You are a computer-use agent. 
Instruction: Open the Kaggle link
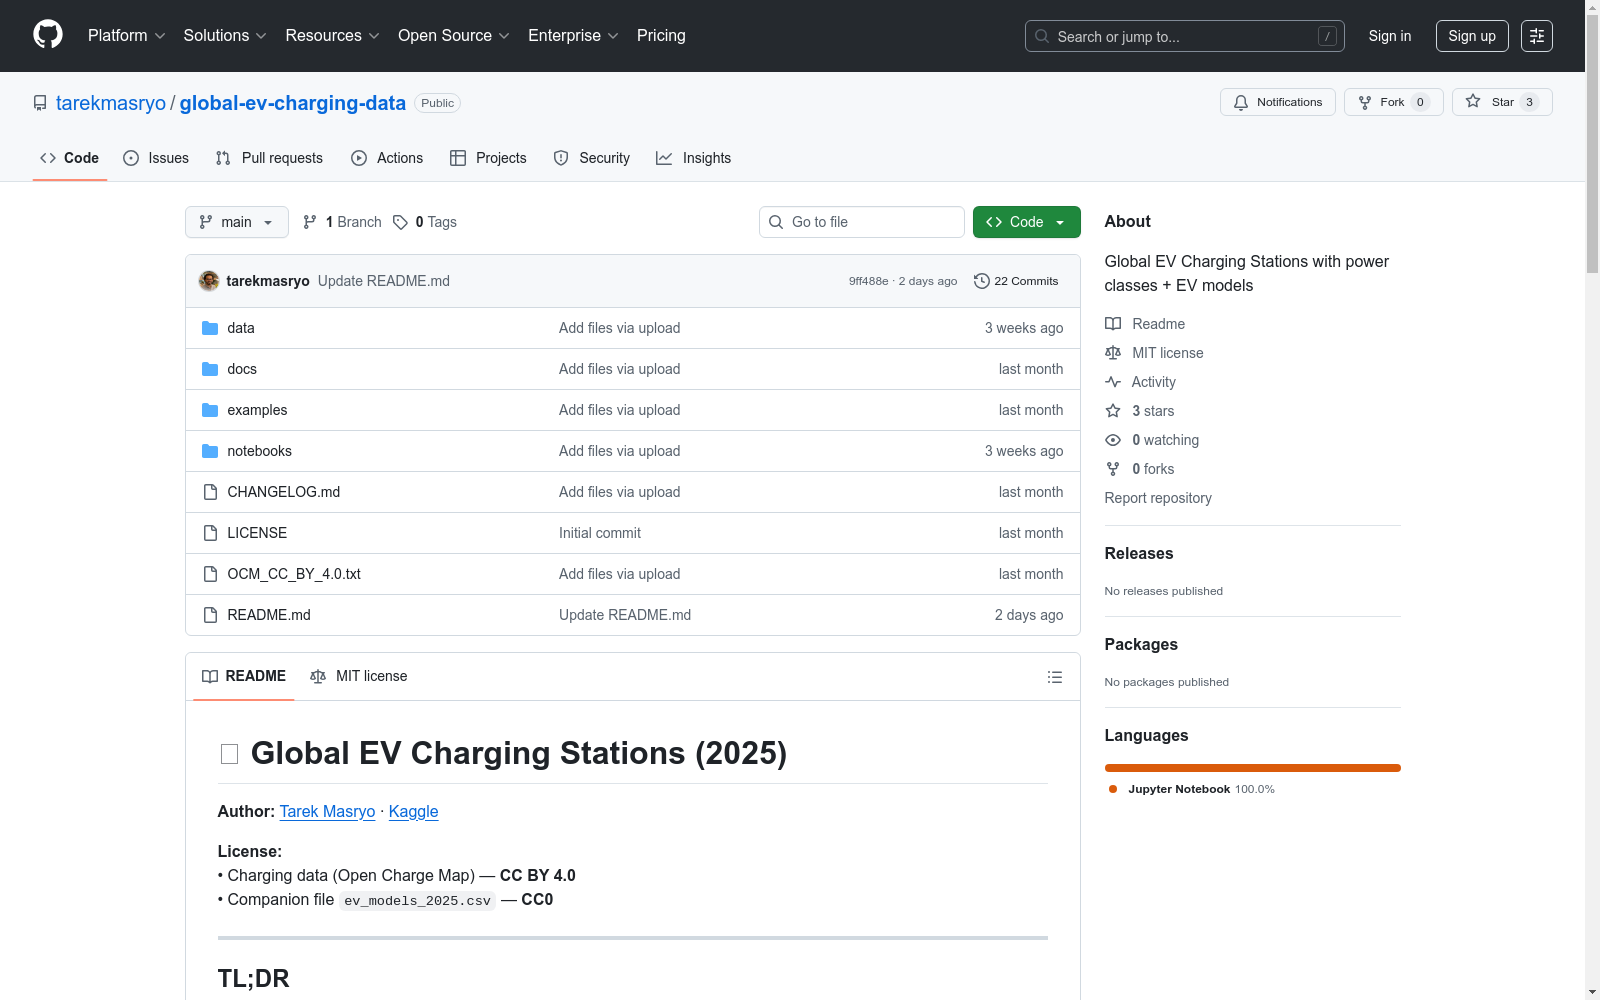(x=413, y=811)
